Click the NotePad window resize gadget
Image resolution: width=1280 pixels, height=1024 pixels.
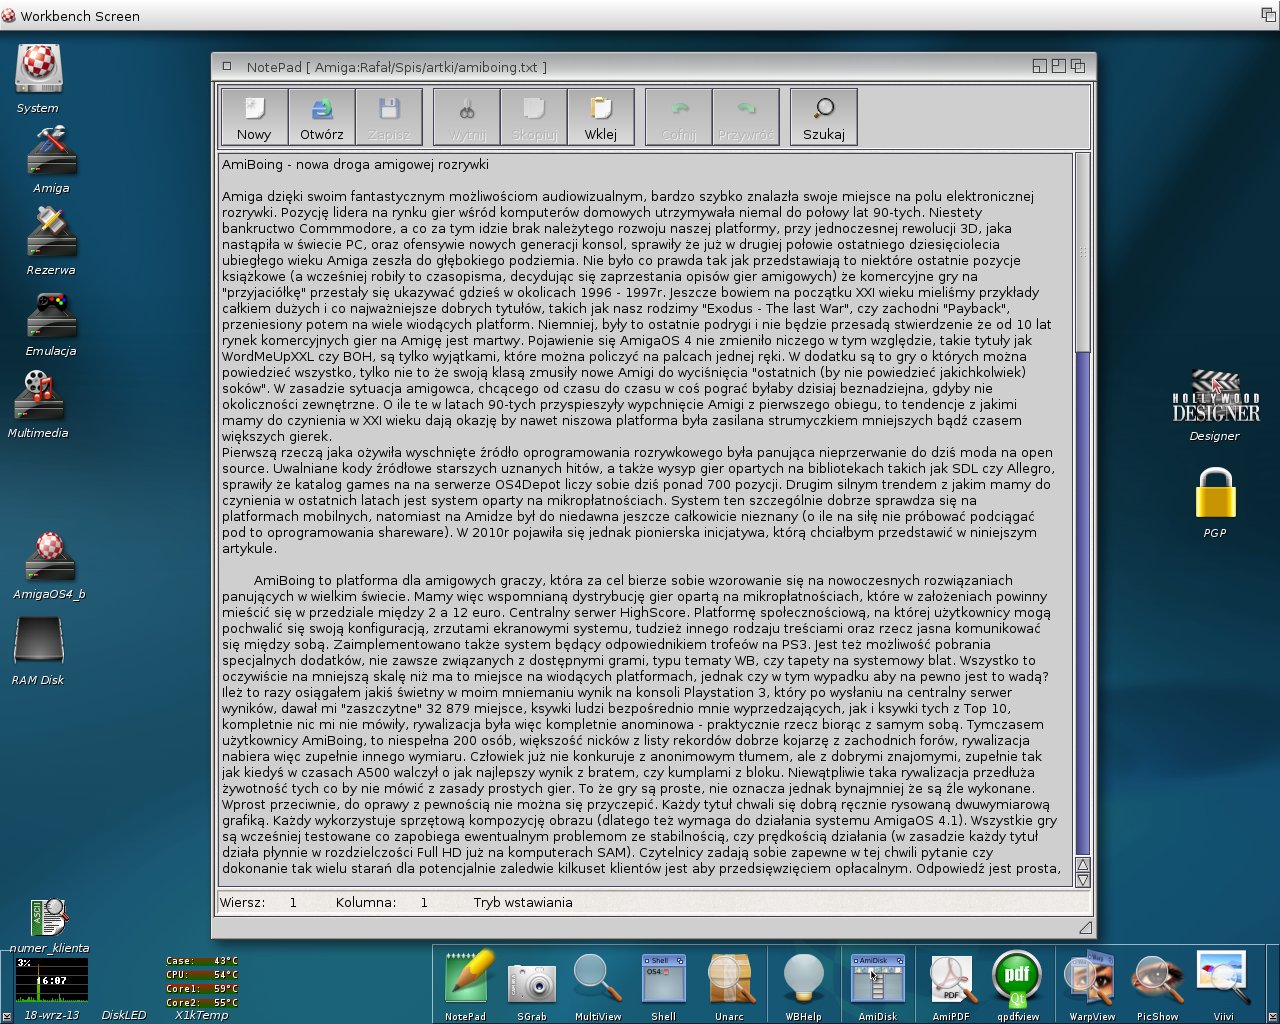click(1086, 929)
